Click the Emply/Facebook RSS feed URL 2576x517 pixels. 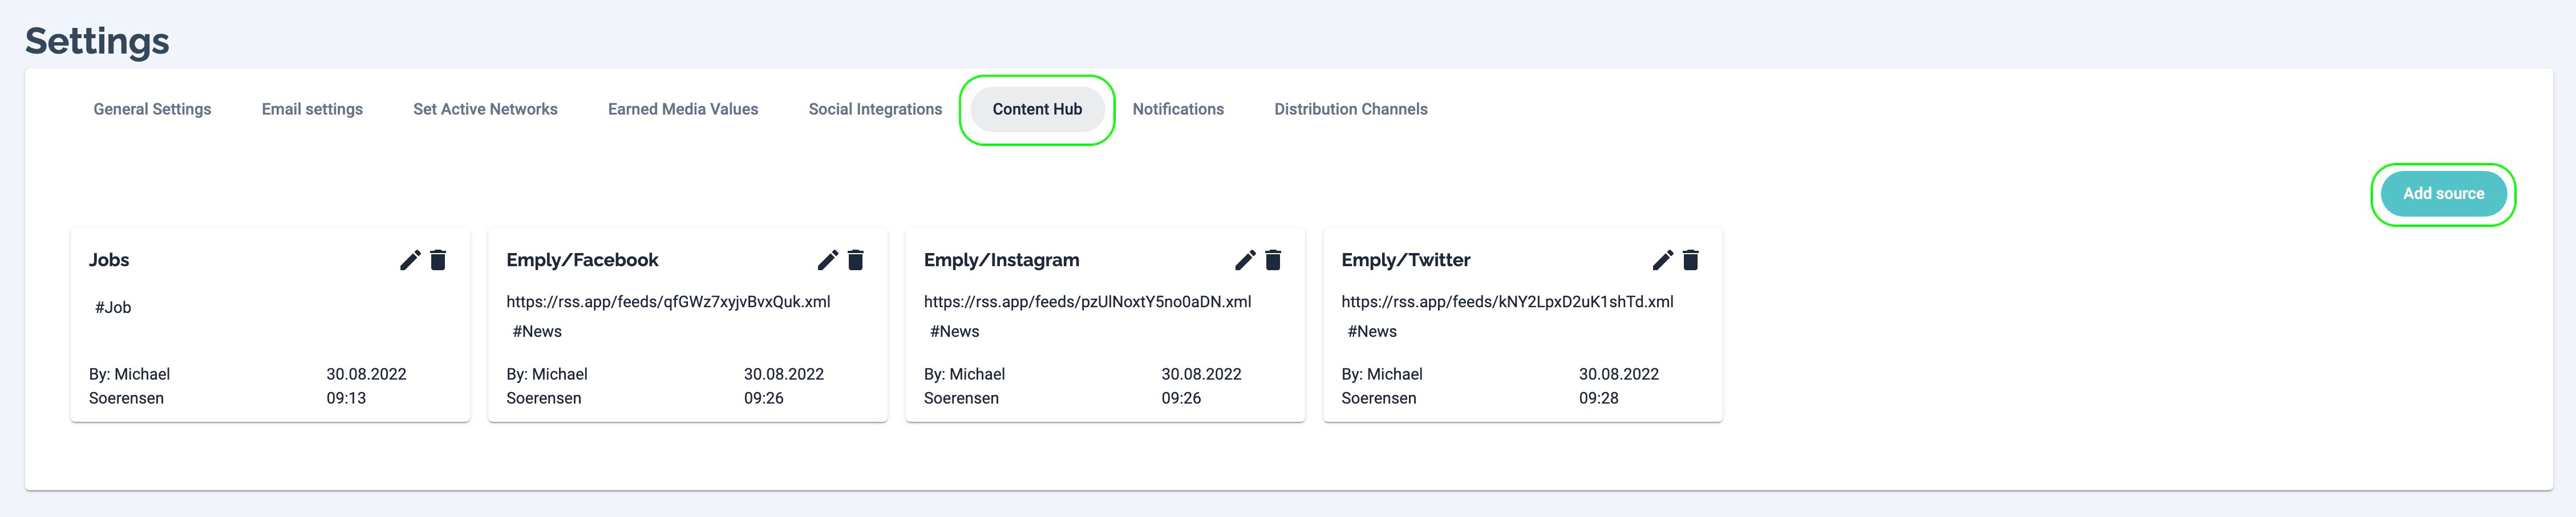click(668, 302)
